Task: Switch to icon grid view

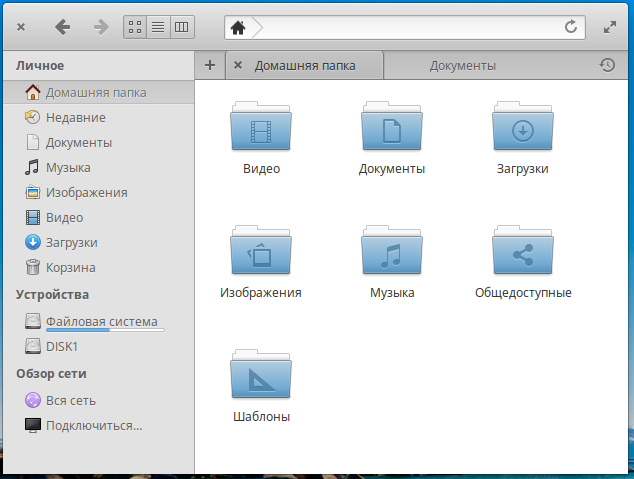Action: point(135,27)
